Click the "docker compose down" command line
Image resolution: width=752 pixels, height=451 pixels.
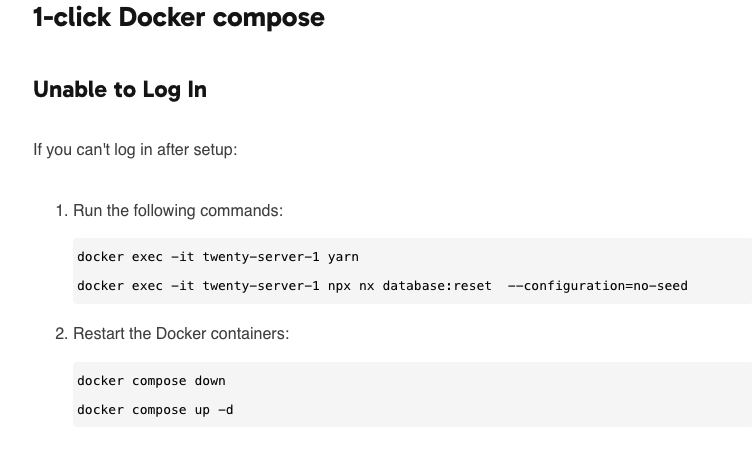[x=151, y=381]
